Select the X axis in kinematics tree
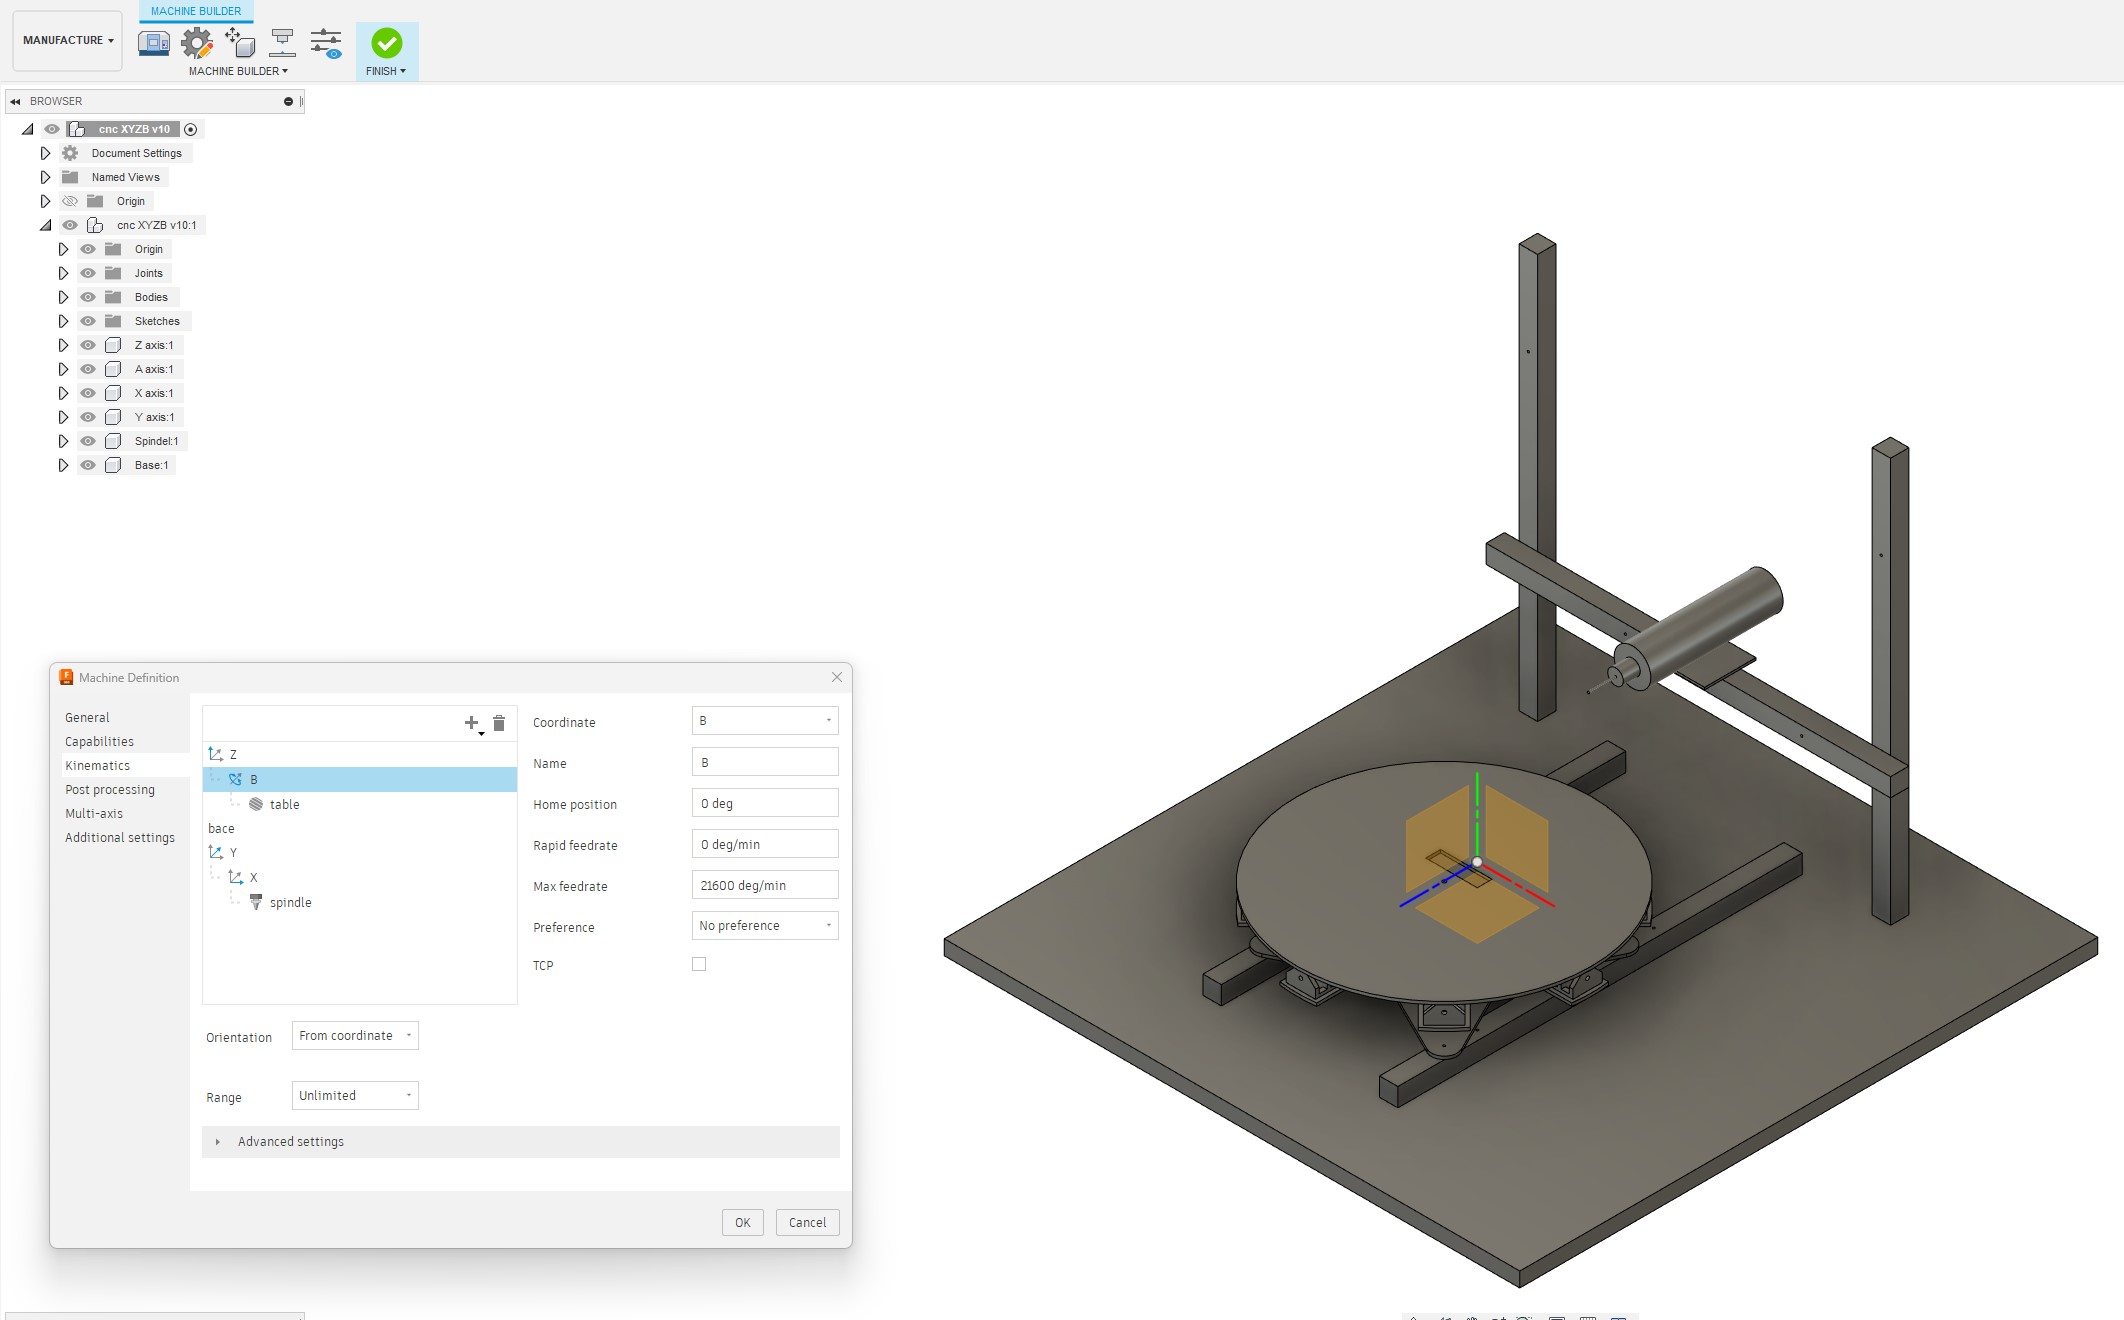Screen dimensions: 2124x1320 coord(360,877)
